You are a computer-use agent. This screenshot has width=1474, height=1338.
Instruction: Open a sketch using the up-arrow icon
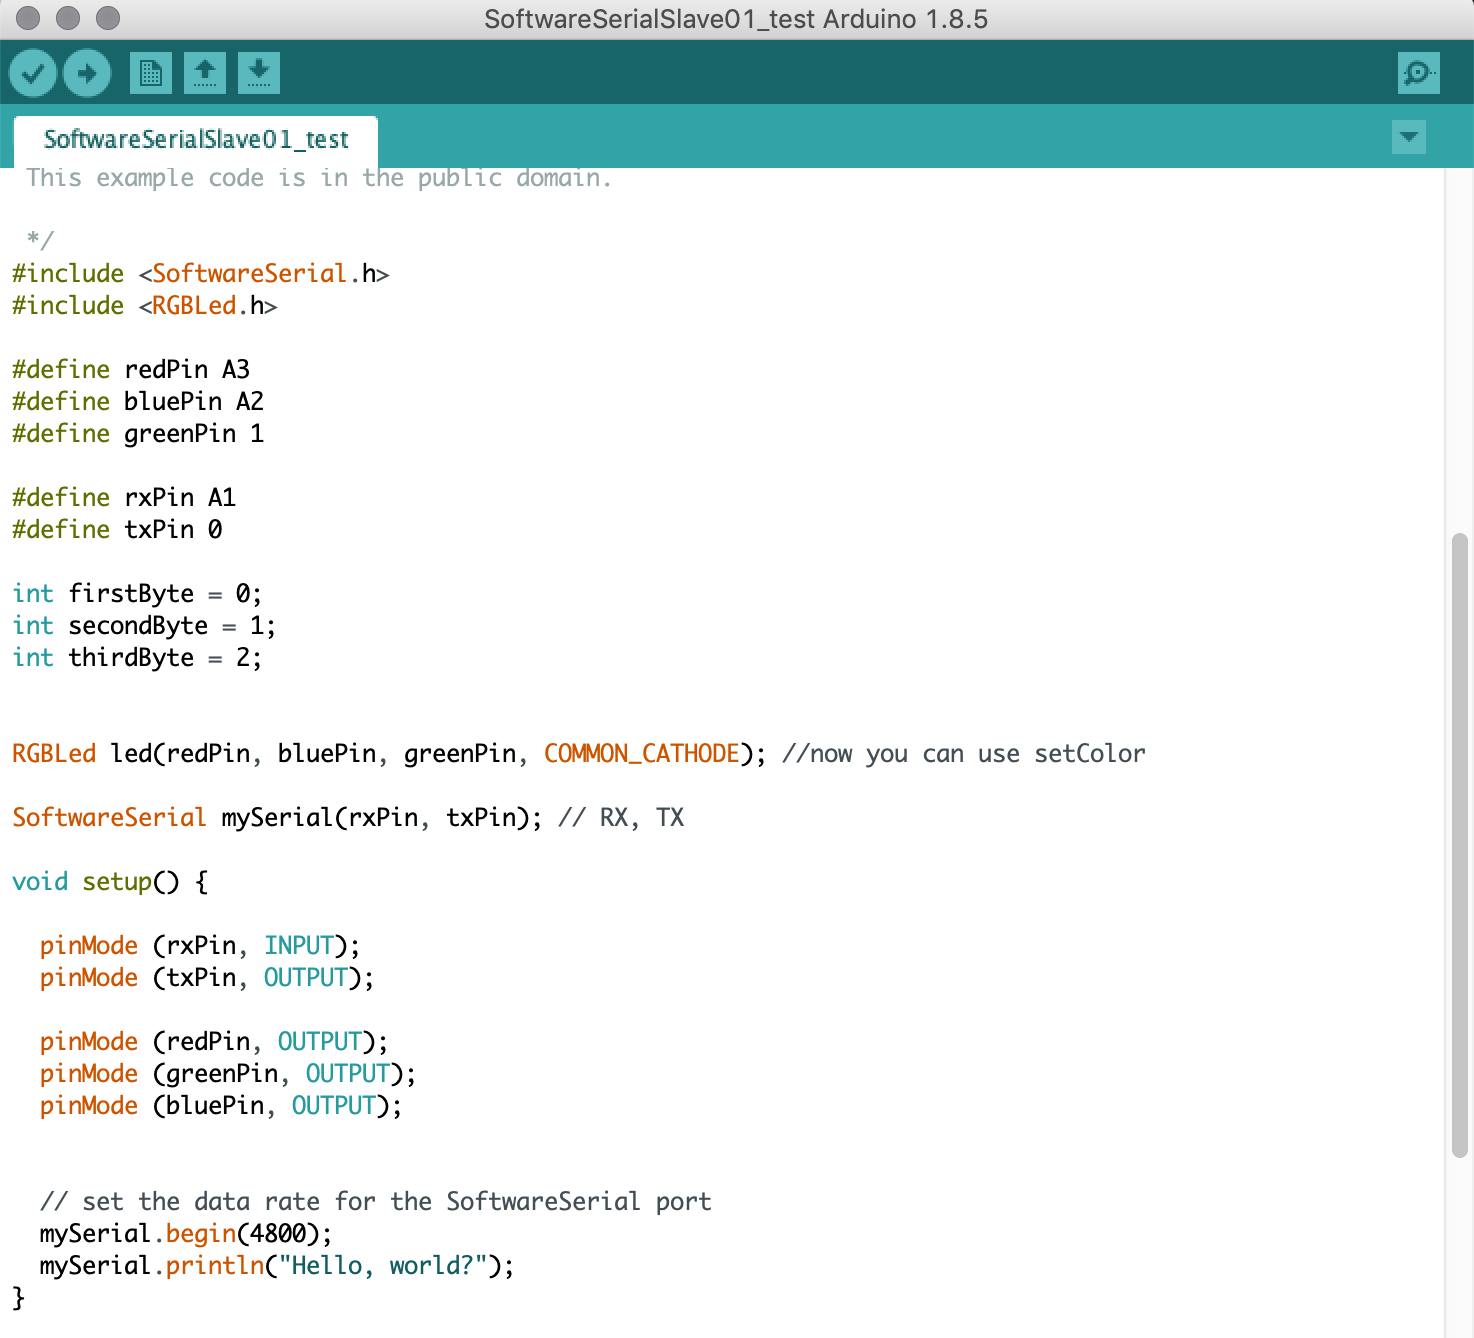coord(205,73)
